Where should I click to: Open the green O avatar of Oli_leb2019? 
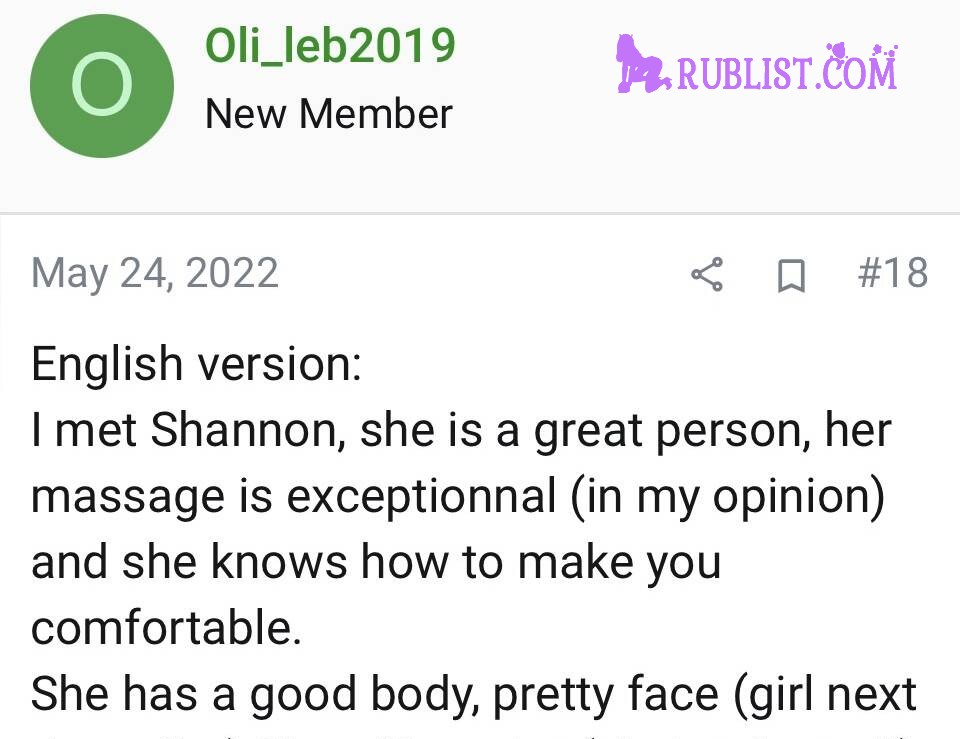[x=102, y=86]
